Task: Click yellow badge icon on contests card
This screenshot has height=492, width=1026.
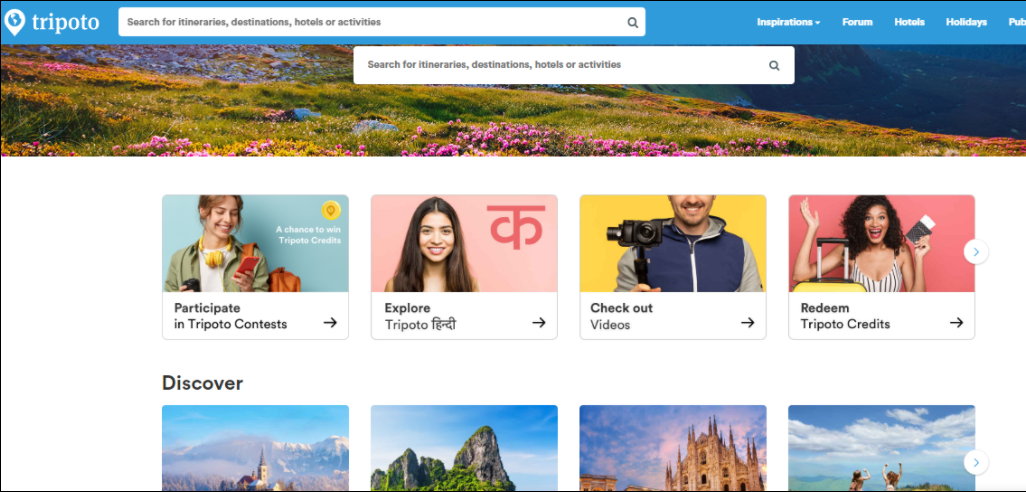Action: click(x=331, y=210)
